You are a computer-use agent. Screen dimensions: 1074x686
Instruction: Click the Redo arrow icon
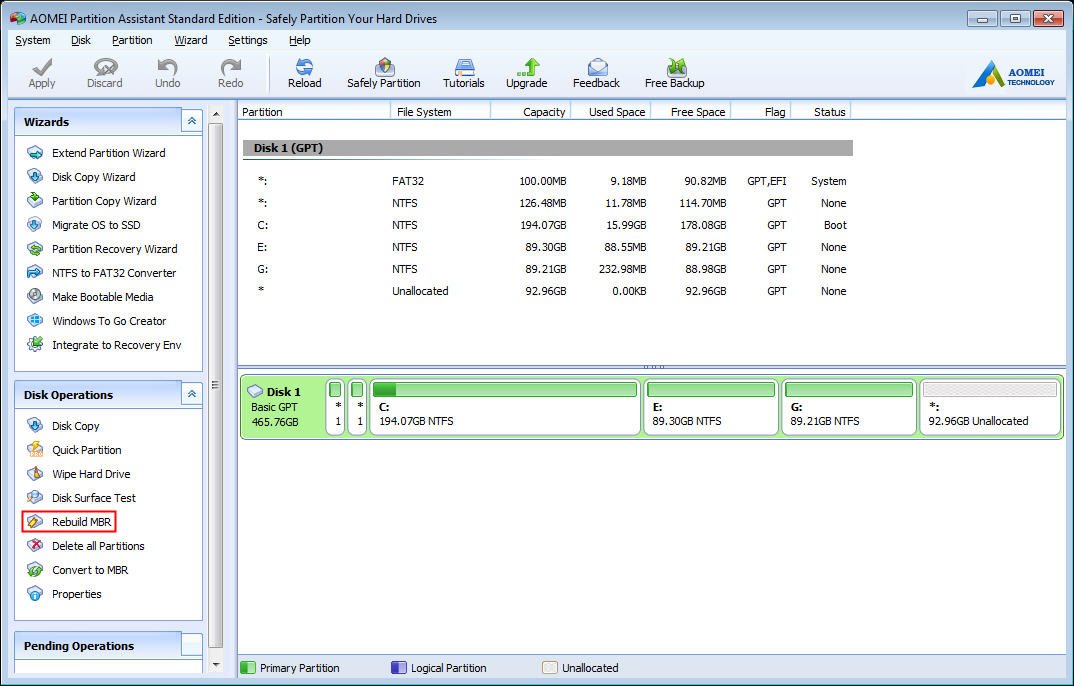pos(230,67)
